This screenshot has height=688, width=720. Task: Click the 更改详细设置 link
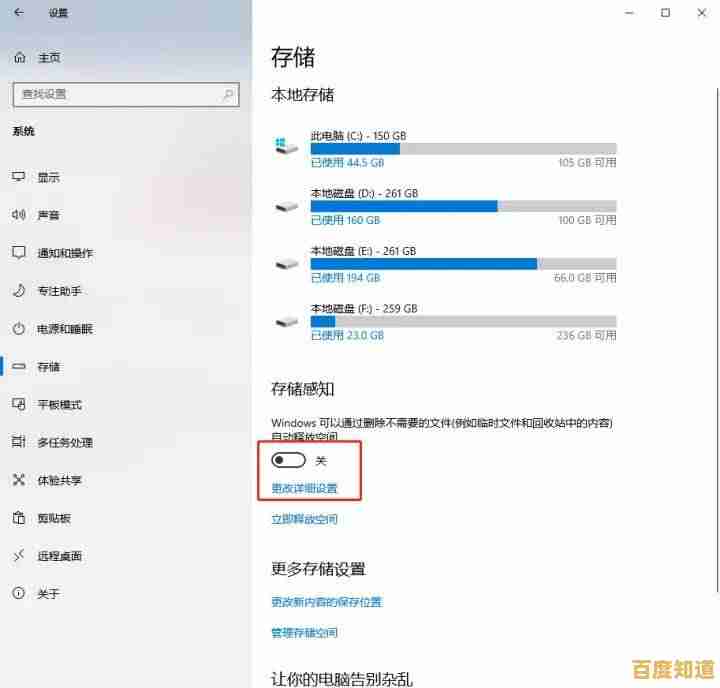[304, 489]
